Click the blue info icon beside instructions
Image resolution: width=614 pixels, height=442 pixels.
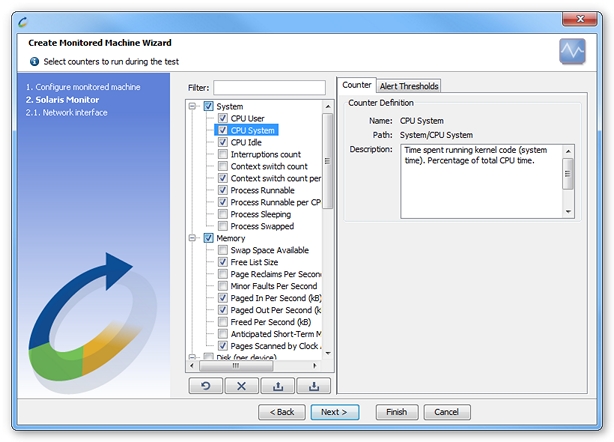[34, 61]
